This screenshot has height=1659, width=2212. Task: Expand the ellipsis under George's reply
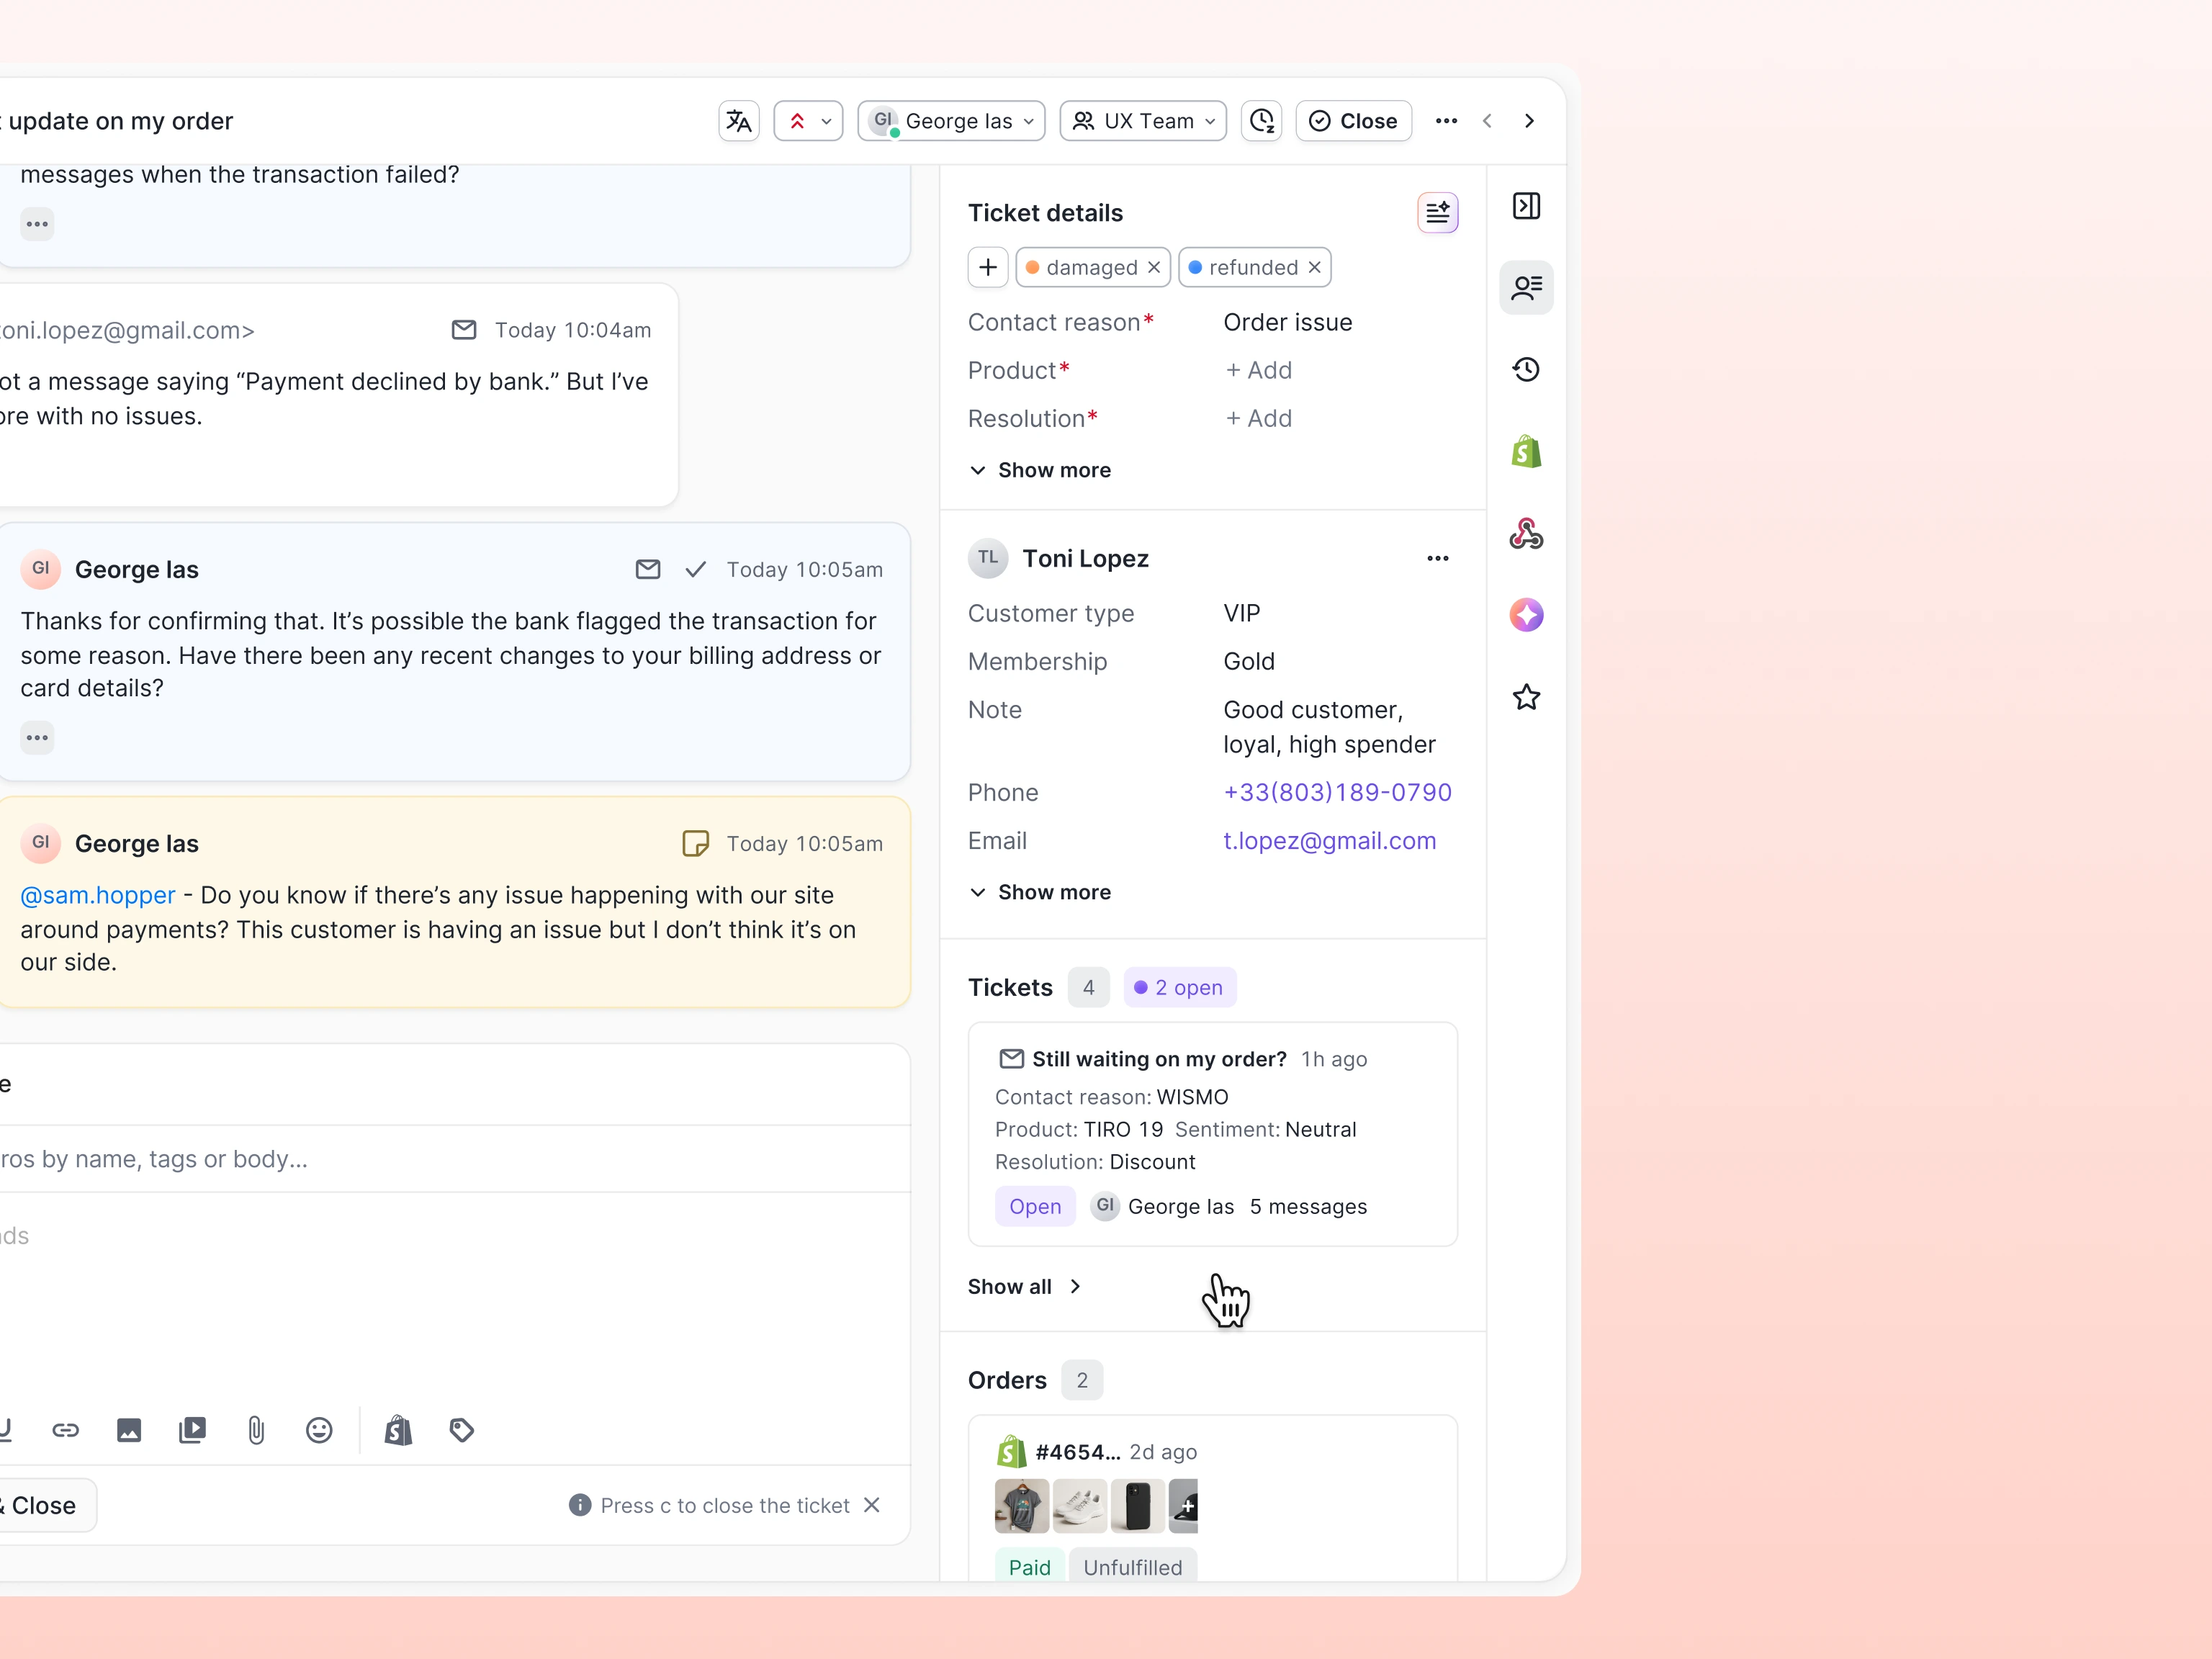click(37, 738)
